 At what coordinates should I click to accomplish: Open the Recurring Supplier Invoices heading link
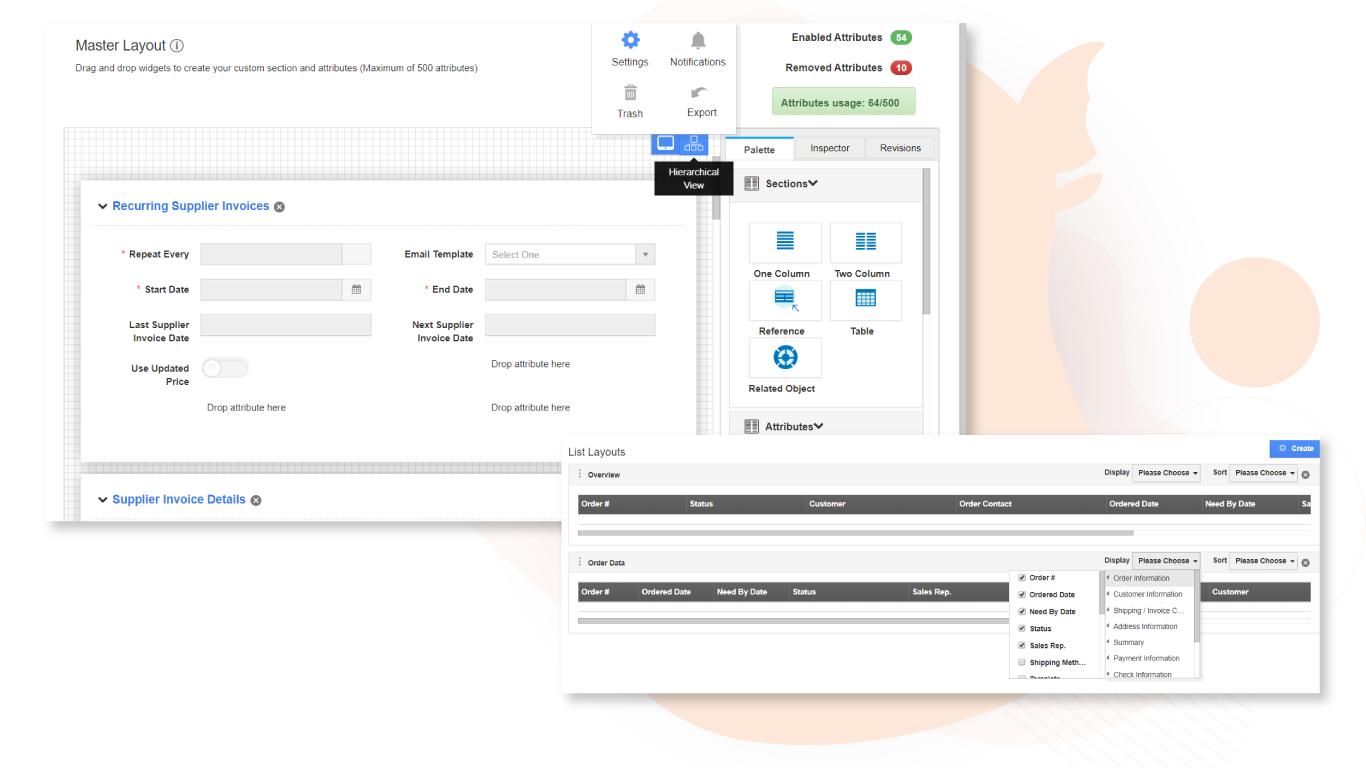[x=190, y=206]
